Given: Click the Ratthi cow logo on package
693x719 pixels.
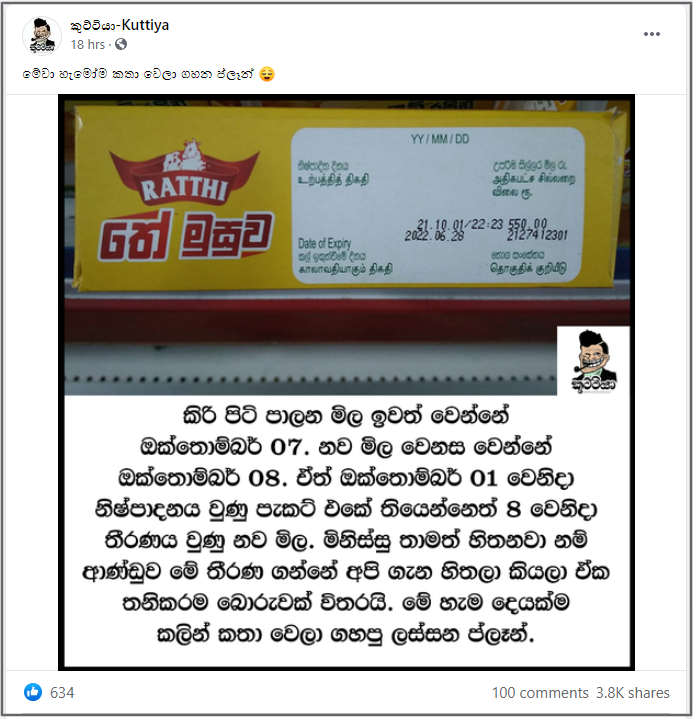Looking at the screenshot, I should tap(184, 172).
